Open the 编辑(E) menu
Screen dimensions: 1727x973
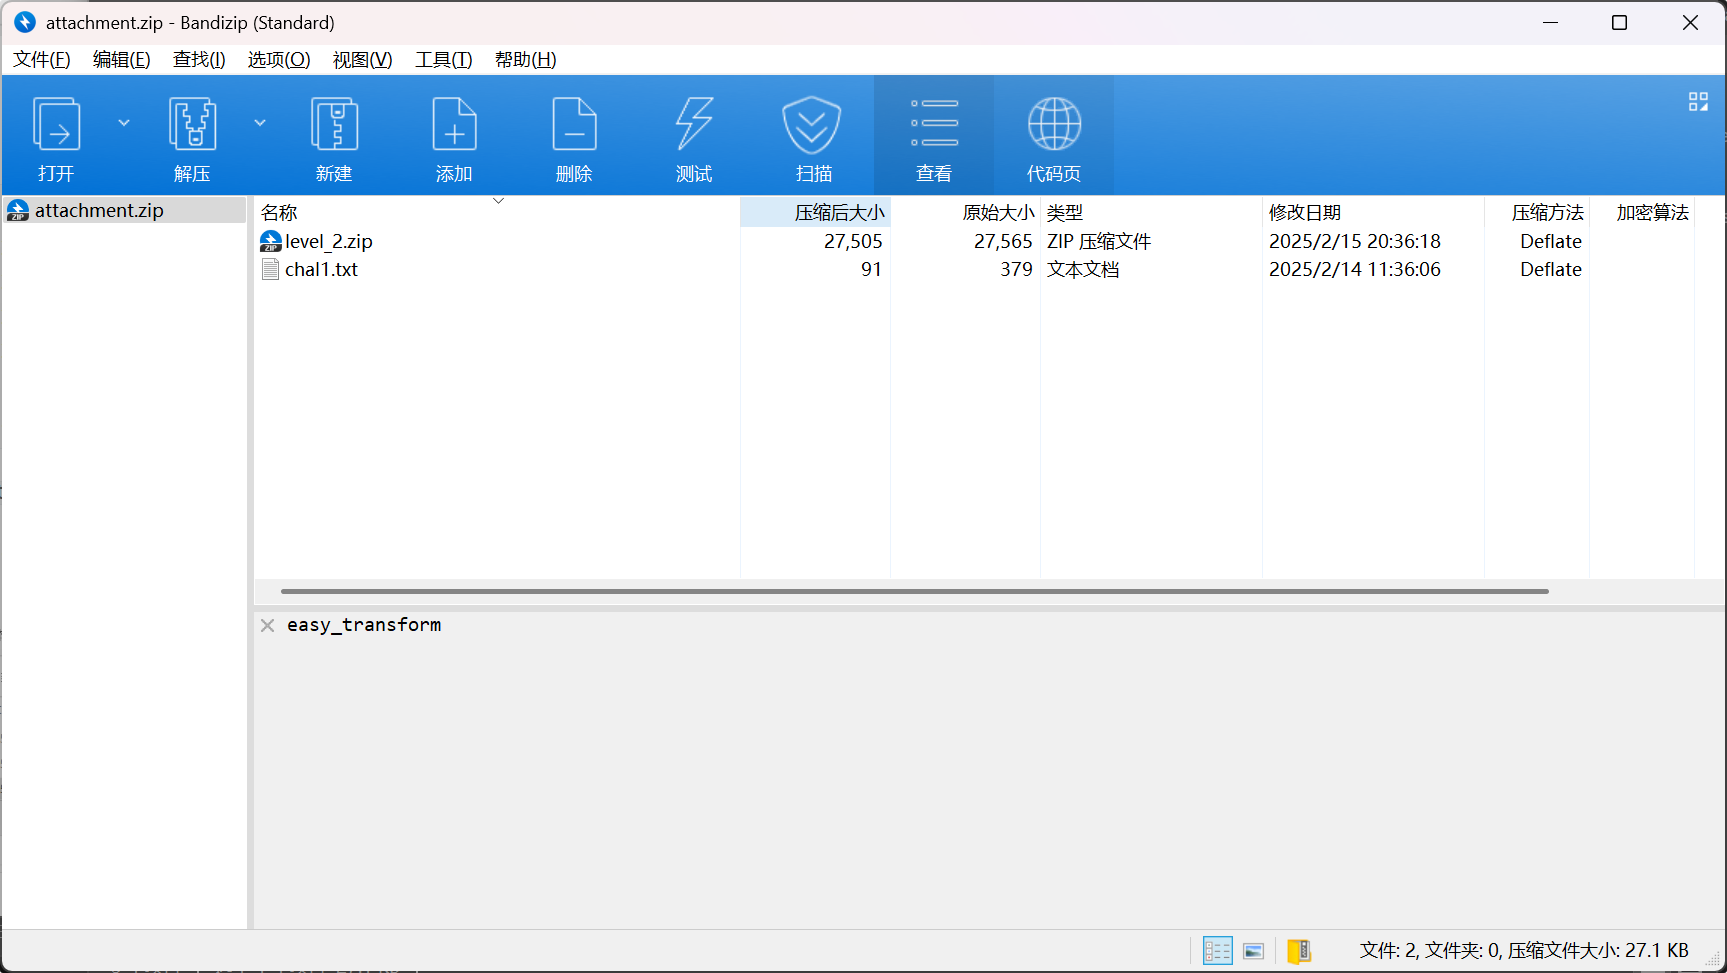click(122, 60)
